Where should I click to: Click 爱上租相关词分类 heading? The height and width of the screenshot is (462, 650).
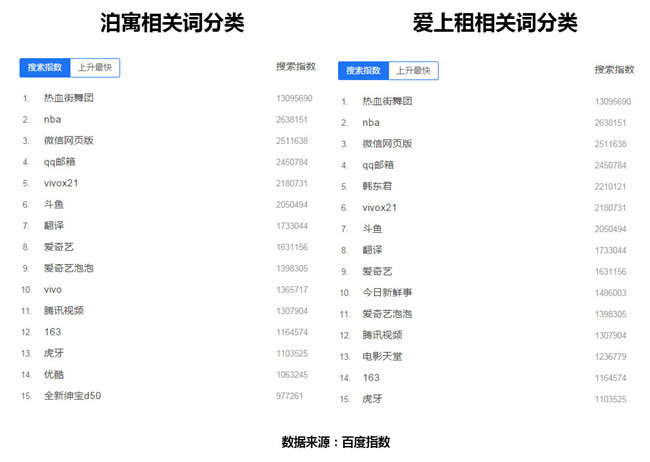495,22
